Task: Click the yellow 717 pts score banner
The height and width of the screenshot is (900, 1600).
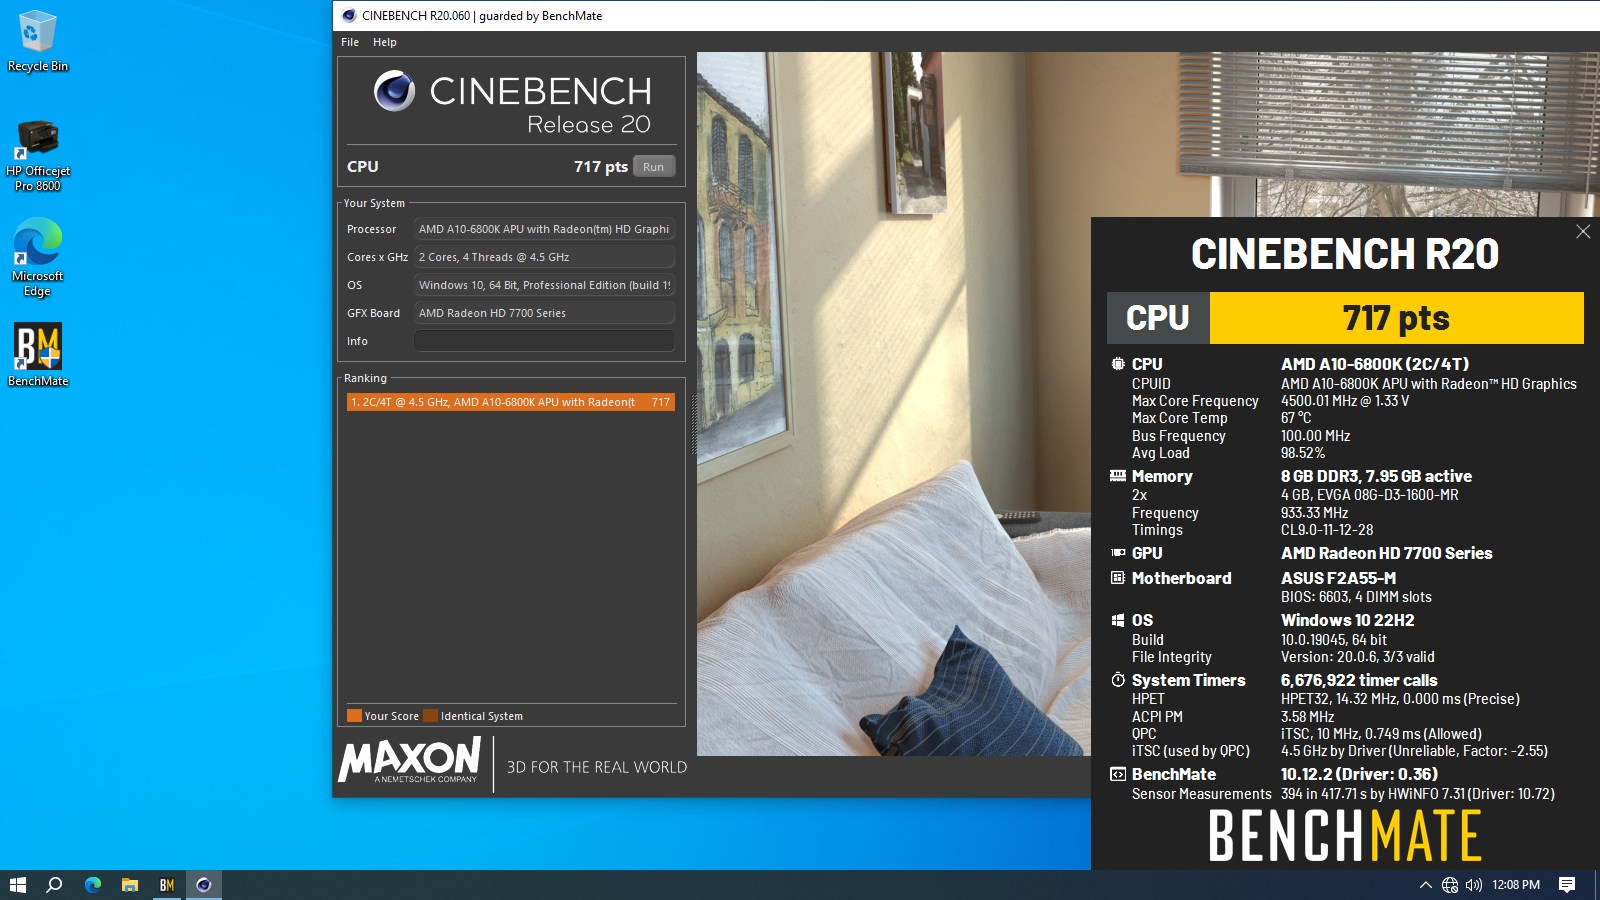Action: tap(1396, 318)
